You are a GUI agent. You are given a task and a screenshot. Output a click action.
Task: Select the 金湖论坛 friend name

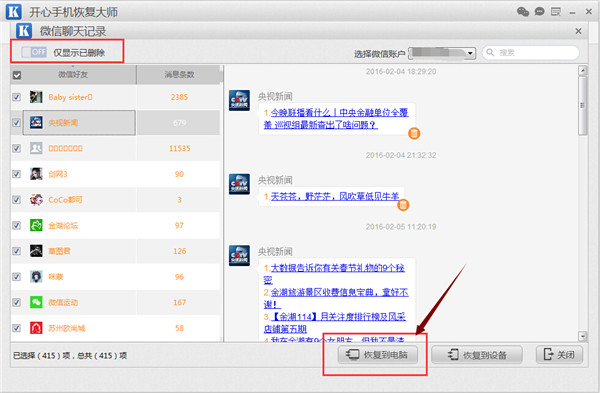pyautogui.click(x=63, y=225)
